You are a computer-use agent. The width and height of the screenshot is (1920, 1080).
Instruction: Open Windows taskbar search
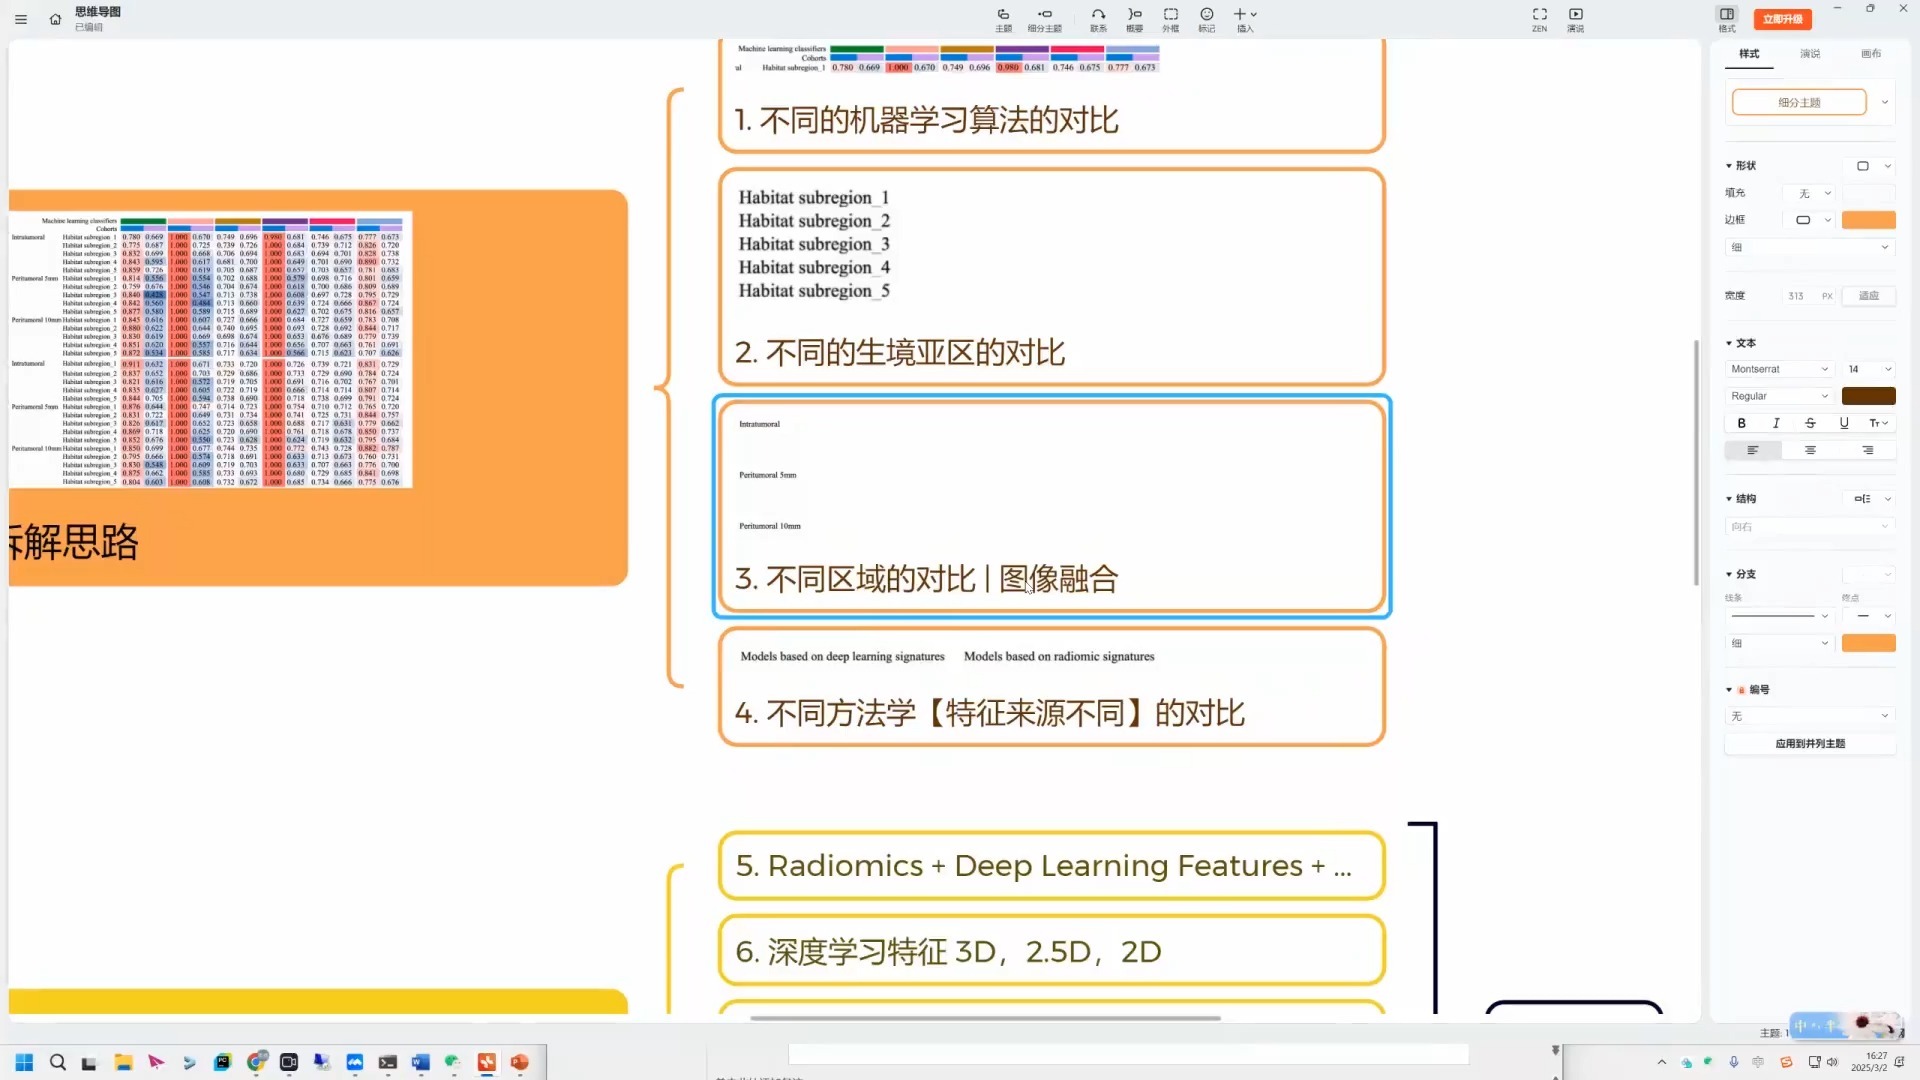point(57,1062)
